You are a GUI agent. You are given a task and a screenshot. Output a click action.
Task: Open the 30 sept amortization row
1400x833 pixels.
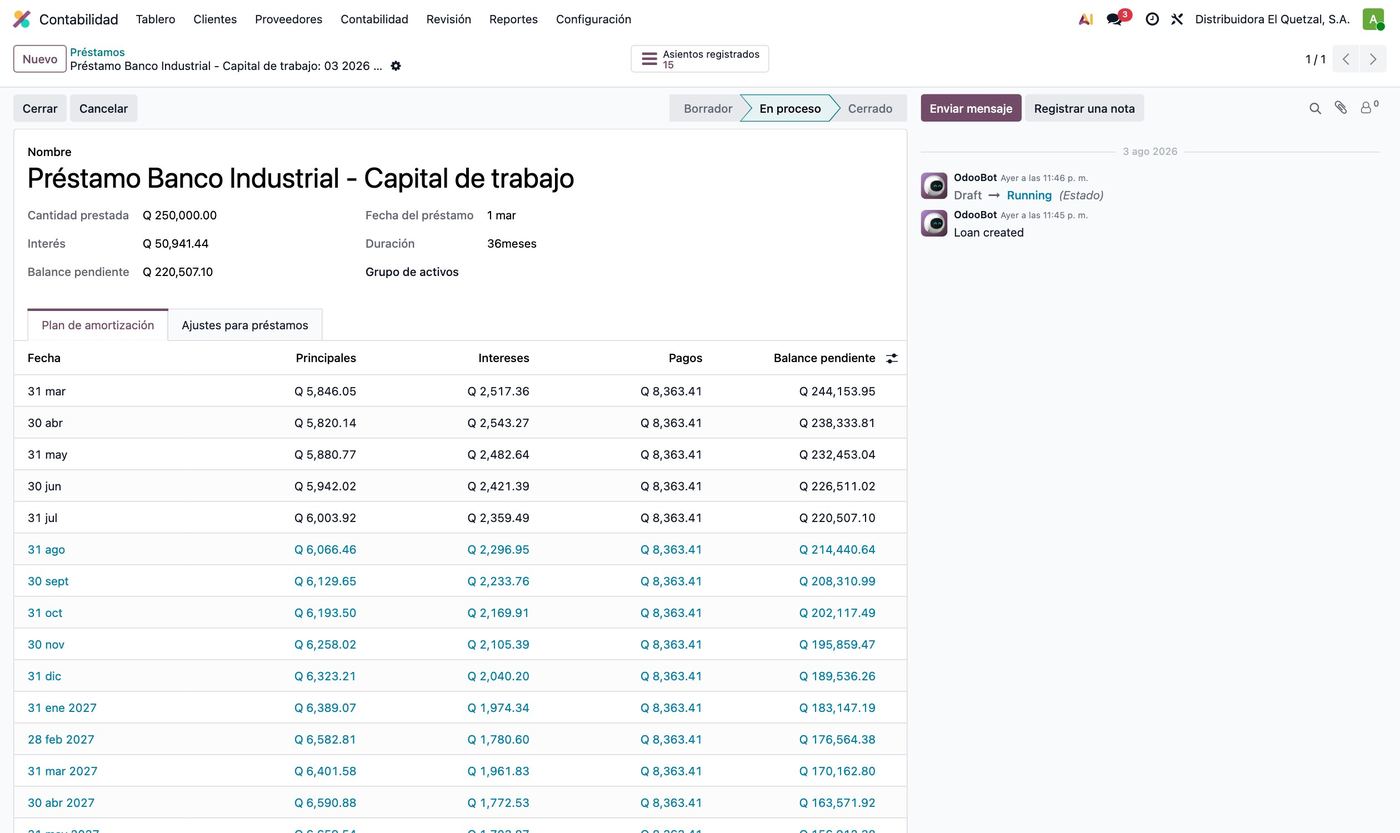(x=460, y=581)
